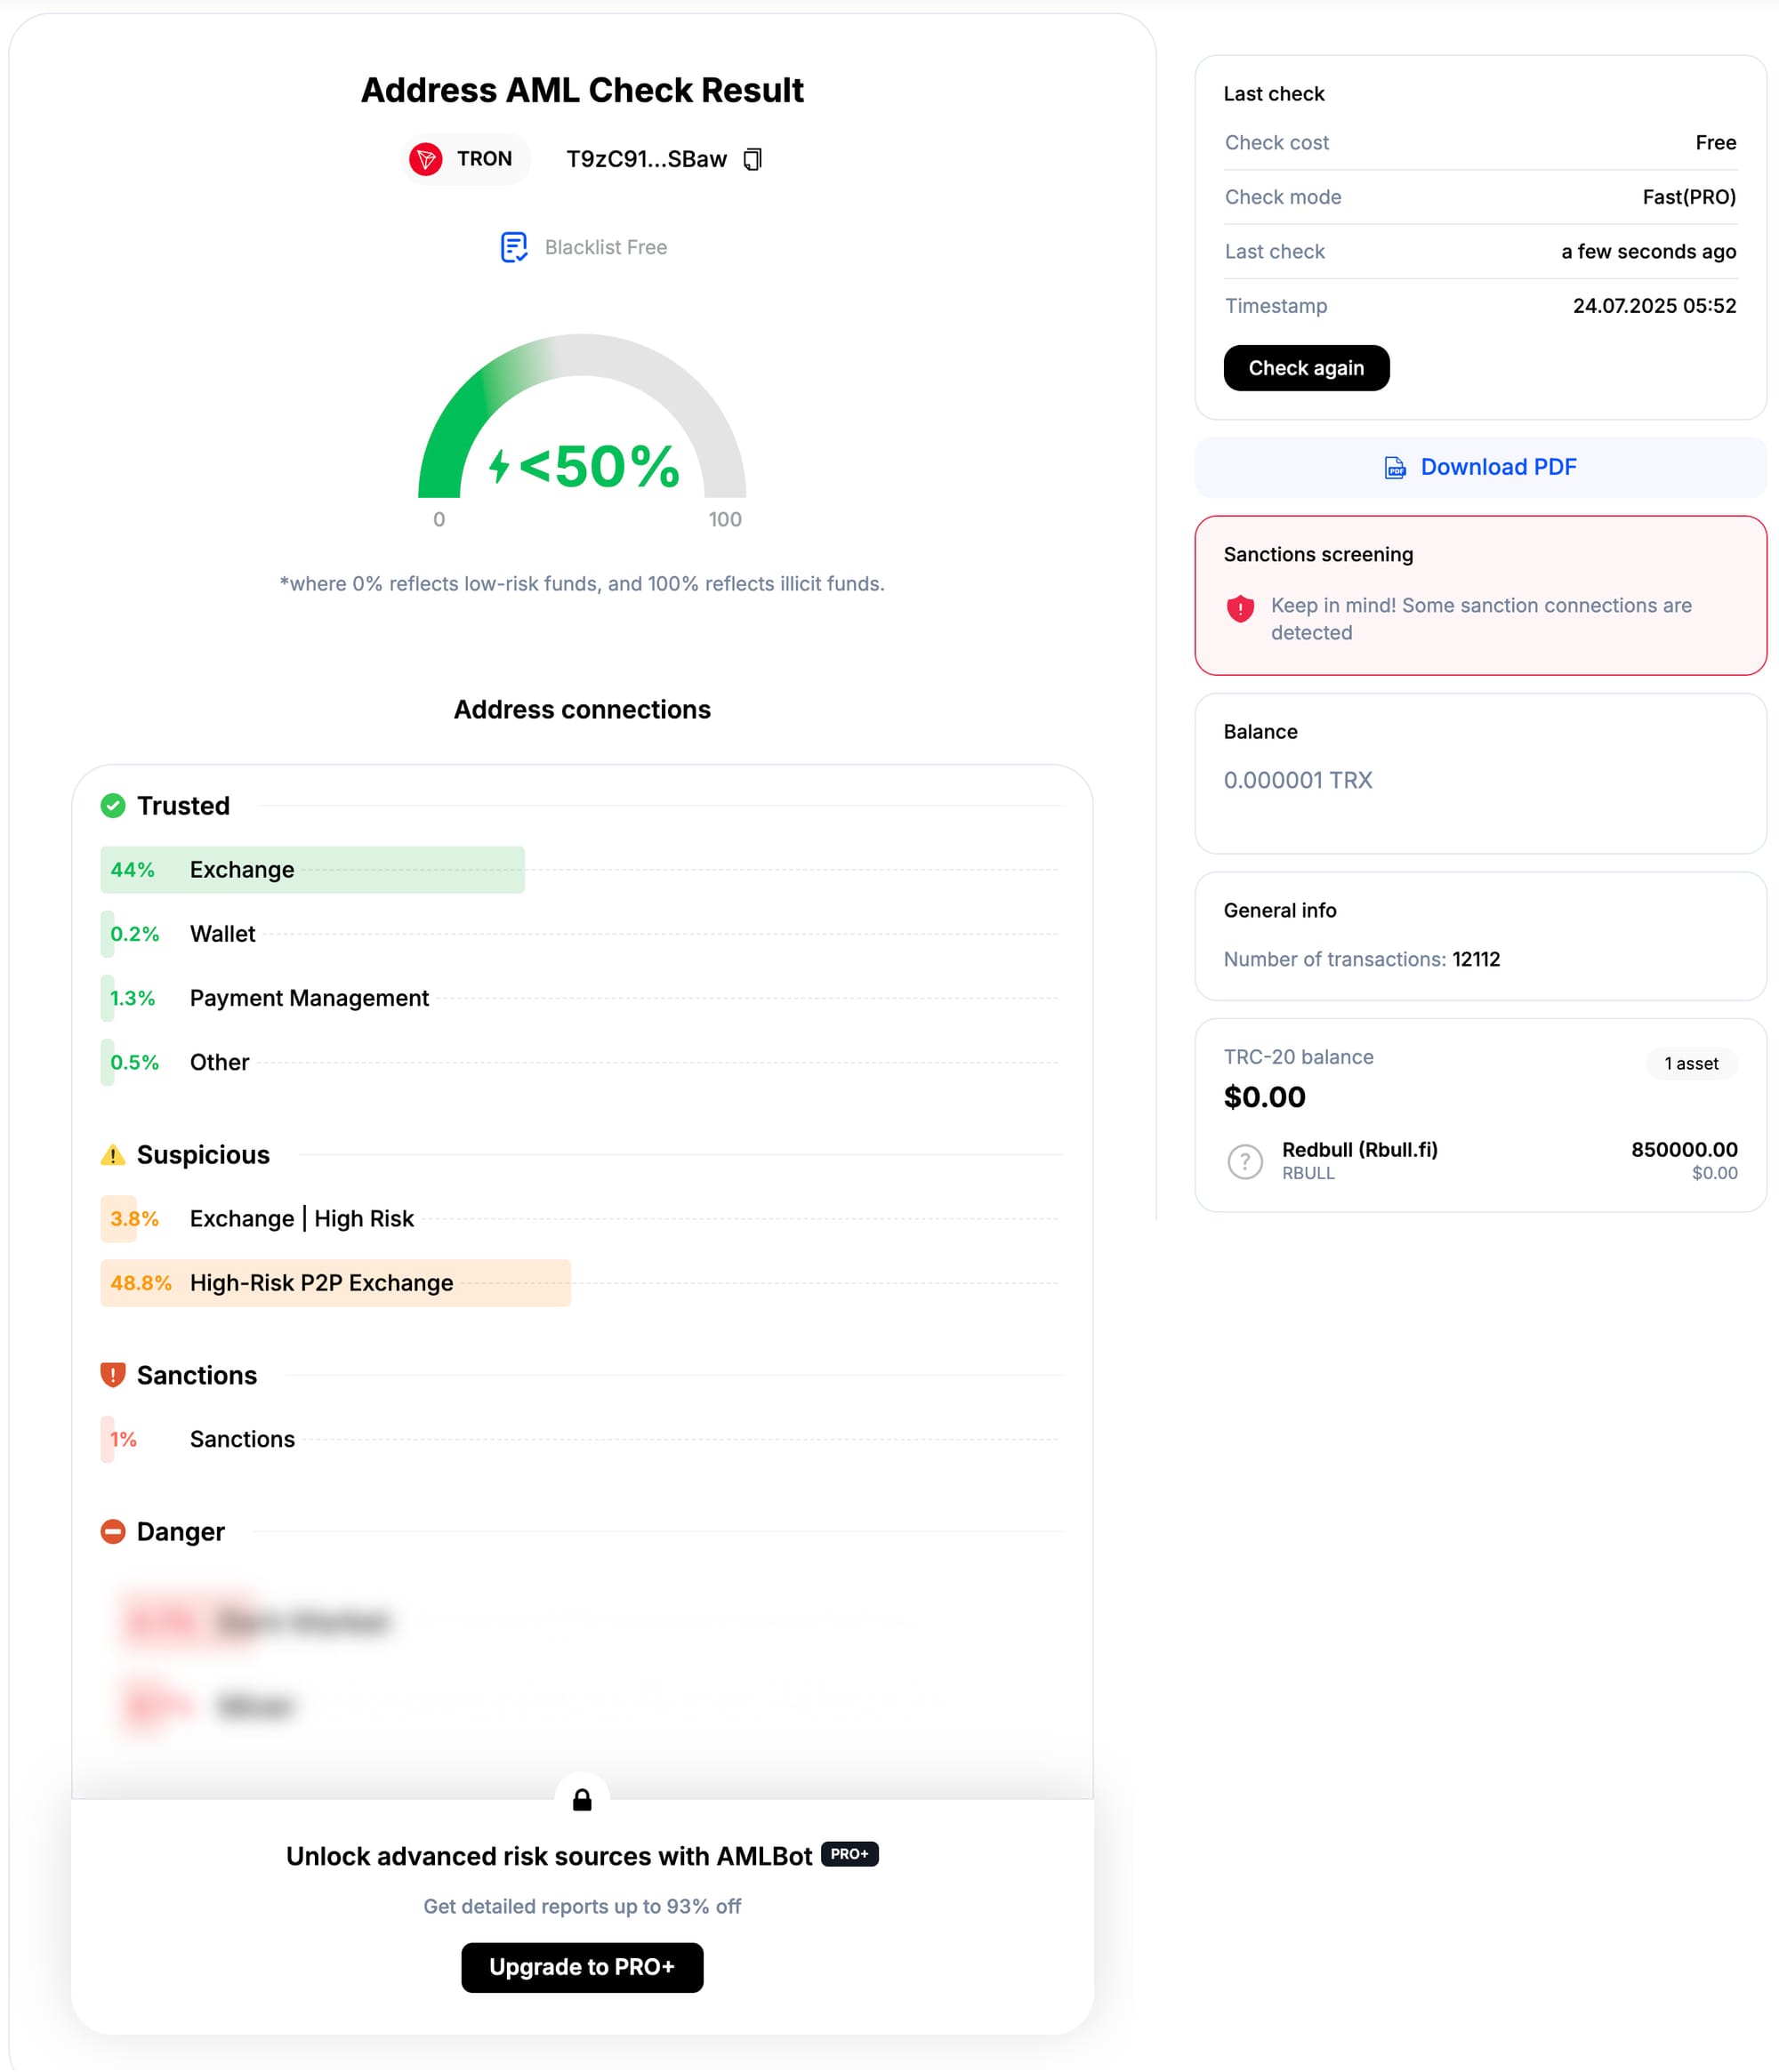Click the red shield in Sanctions screening

1240,608
